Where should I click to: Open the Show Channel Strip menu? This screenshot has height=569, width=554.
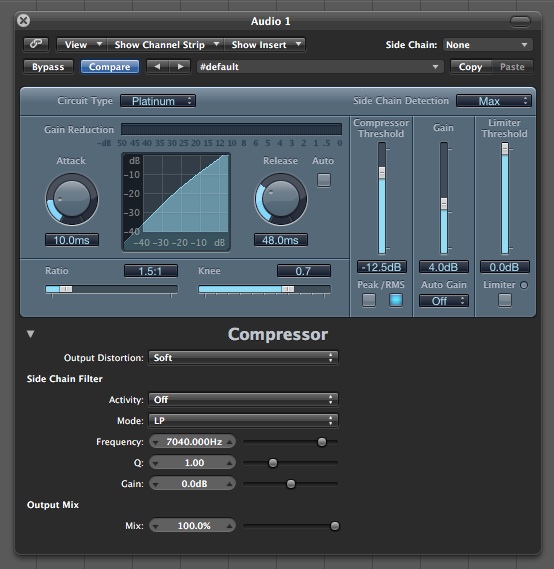click(166, 45)
